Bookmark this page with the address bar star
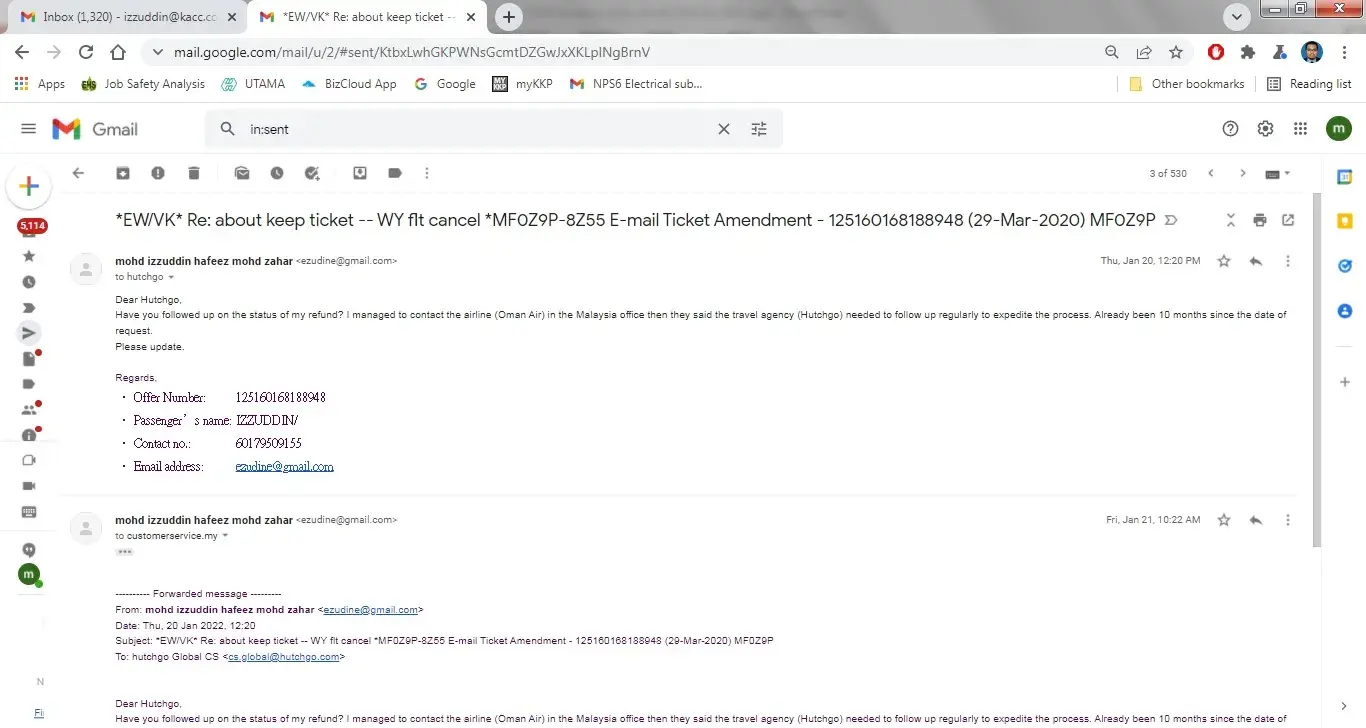This screenshot has width=1366, height=728. click(x=1176, y=52)
